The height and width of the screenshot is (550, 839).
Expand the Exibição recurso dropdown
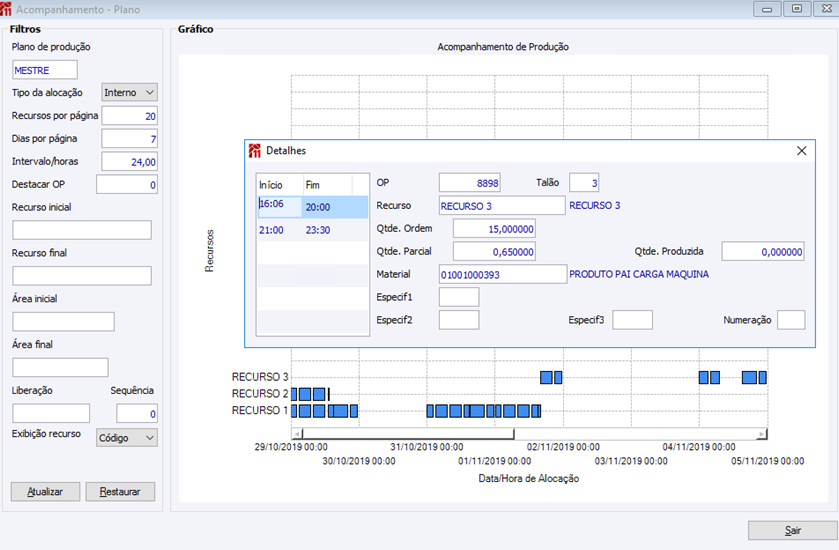coord(127,437)
